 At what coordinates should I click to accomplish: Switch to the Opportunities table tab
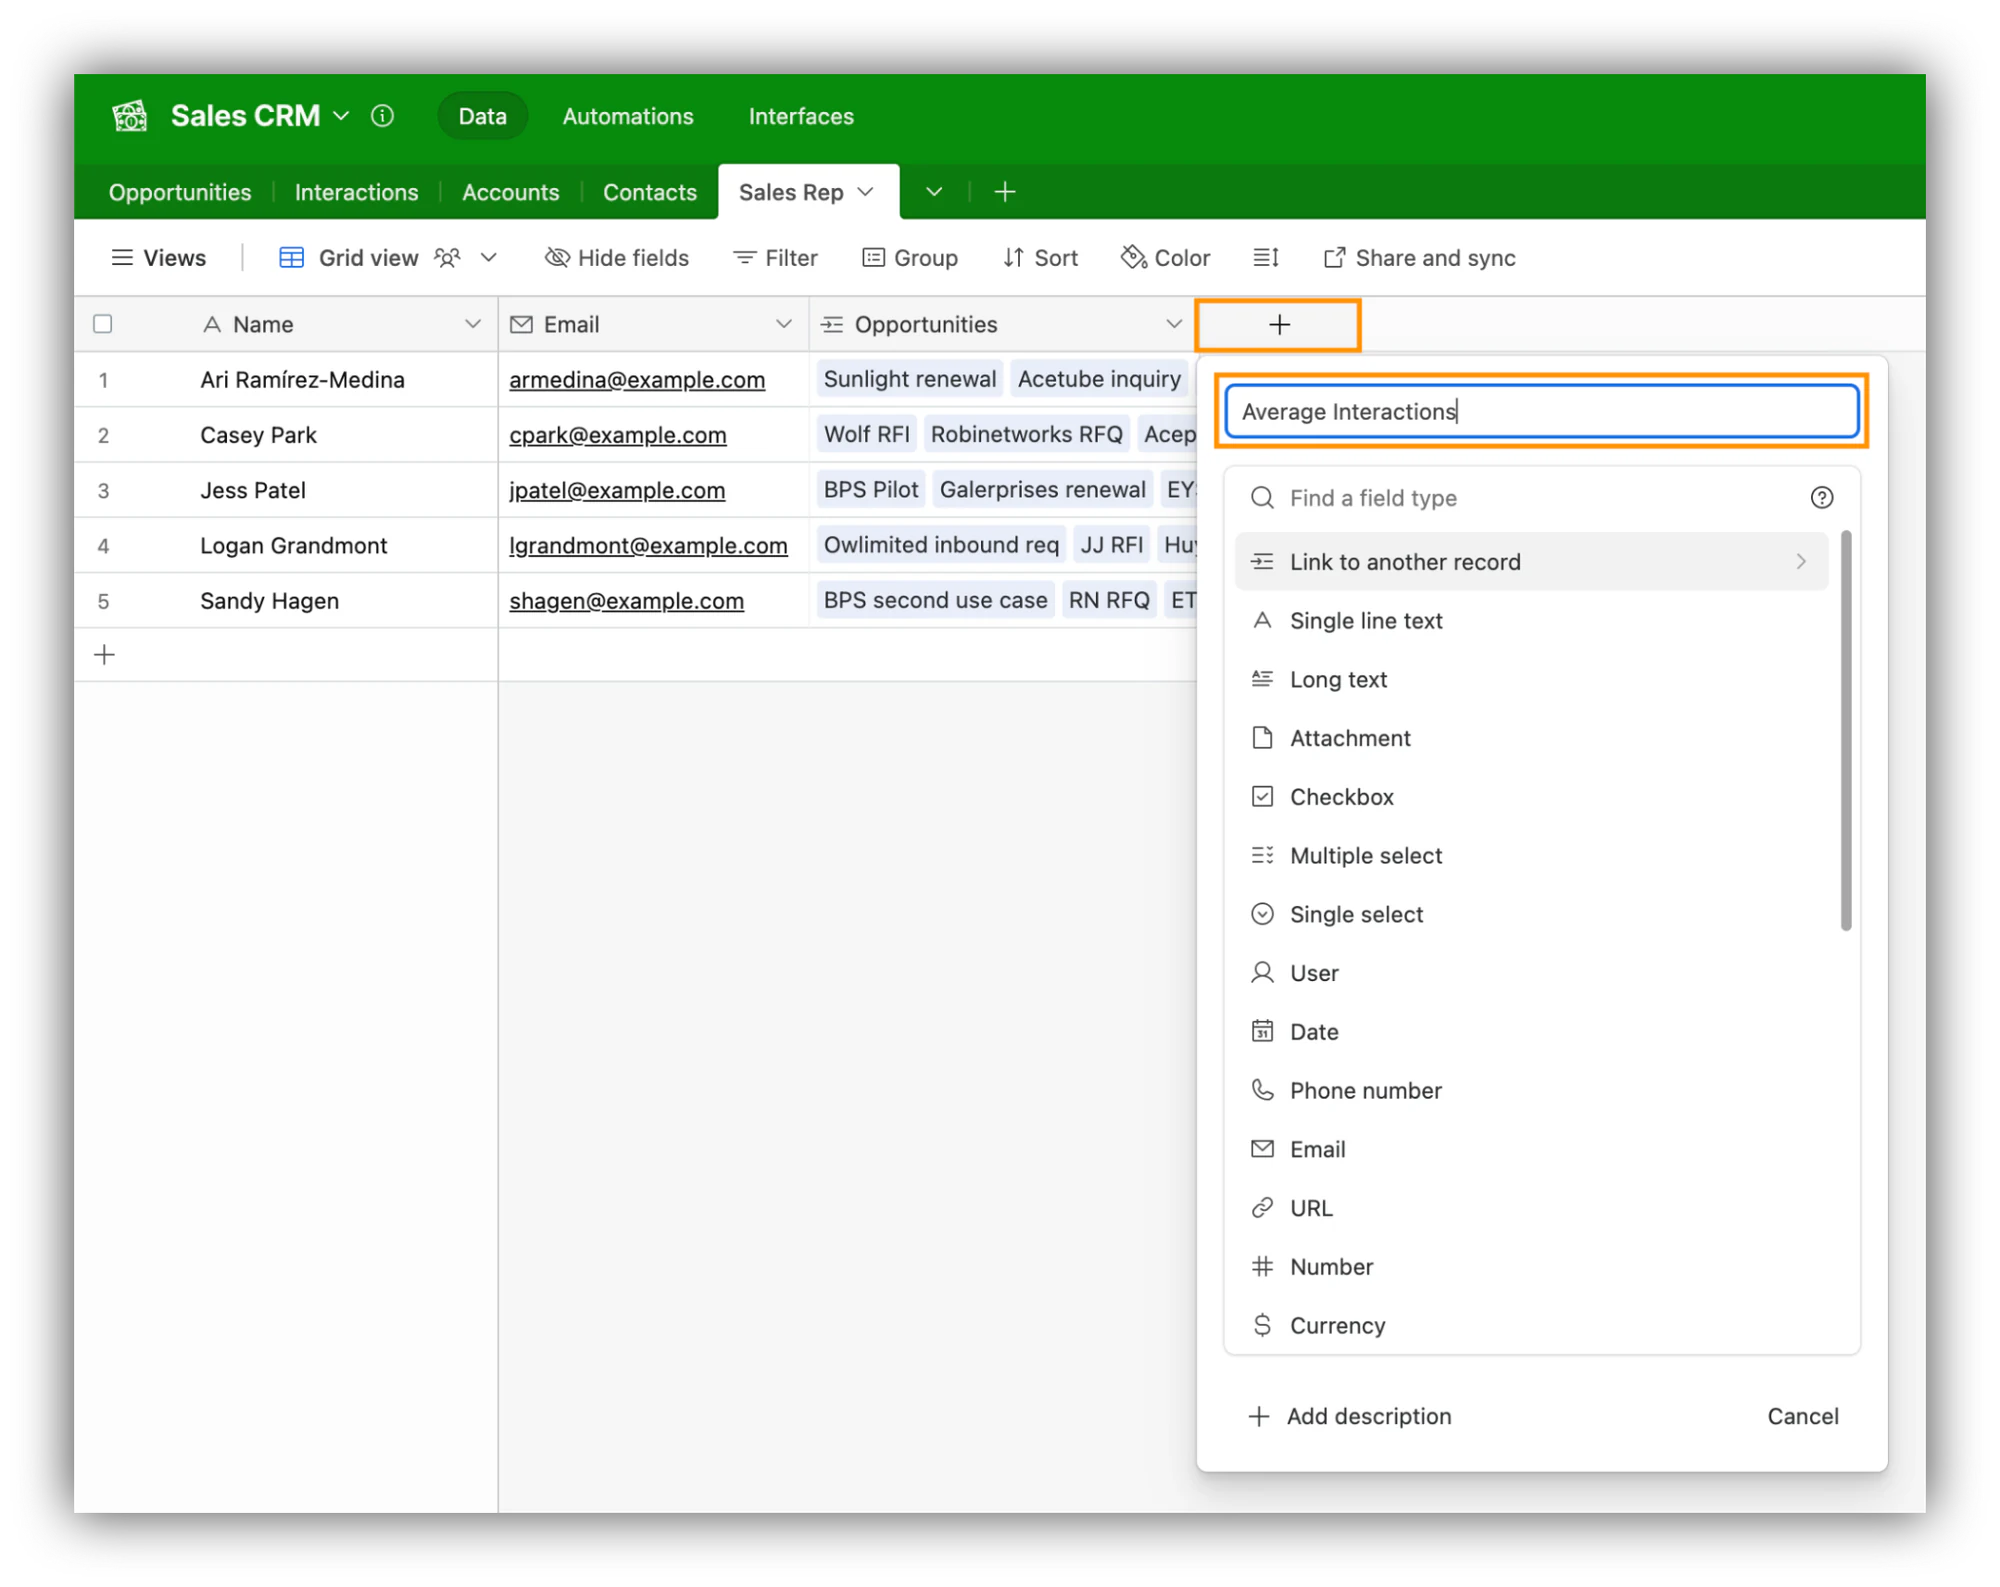pyautogui.click(x=180, y=192)
